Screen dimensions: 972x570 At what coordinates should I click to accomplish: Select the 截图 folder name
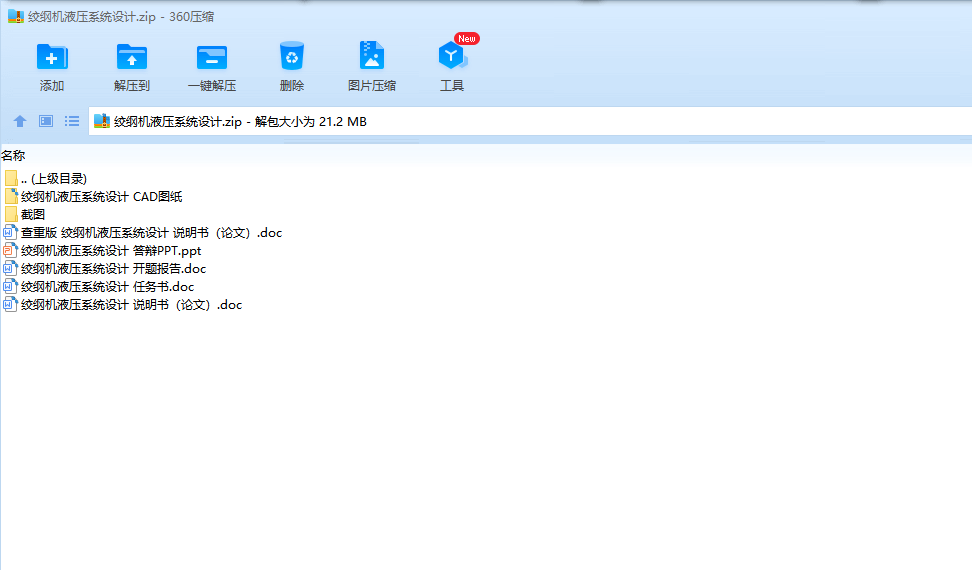(x=33, y=214)
